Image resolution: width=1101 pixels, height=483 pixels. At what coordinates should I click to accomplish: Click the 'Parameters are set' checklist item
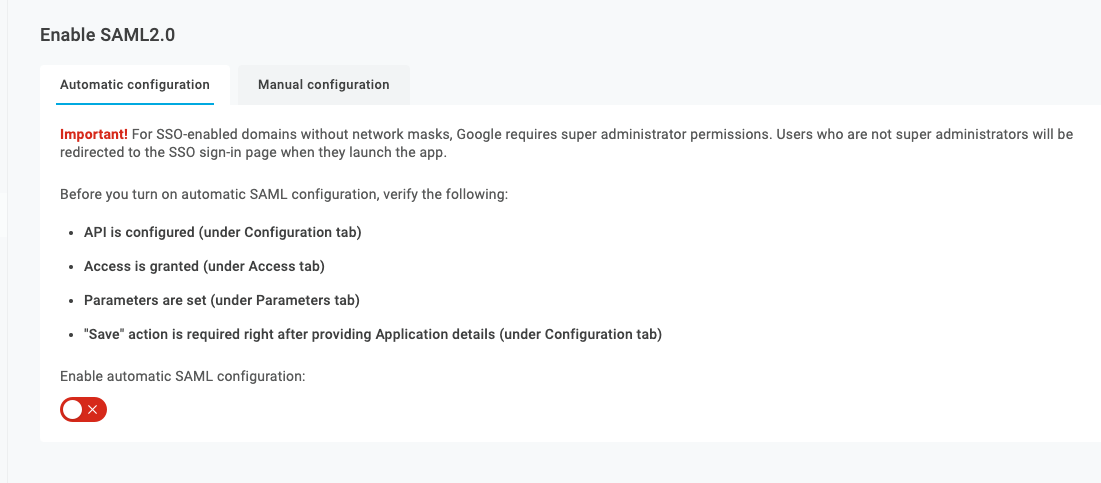coord(222,300)
